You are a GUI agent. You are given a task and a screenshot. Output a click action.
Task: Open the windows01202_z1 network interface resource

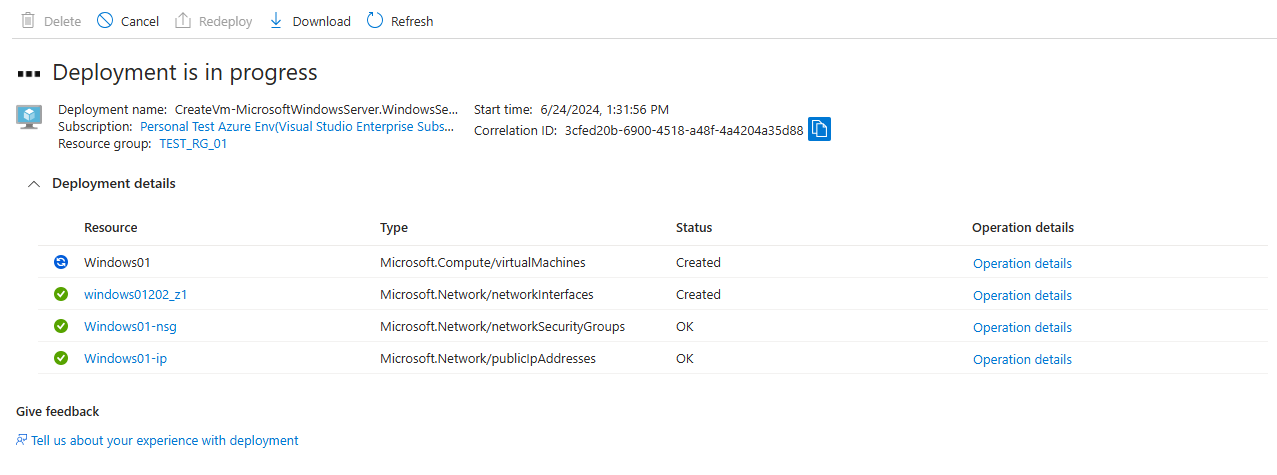point(135,294)
